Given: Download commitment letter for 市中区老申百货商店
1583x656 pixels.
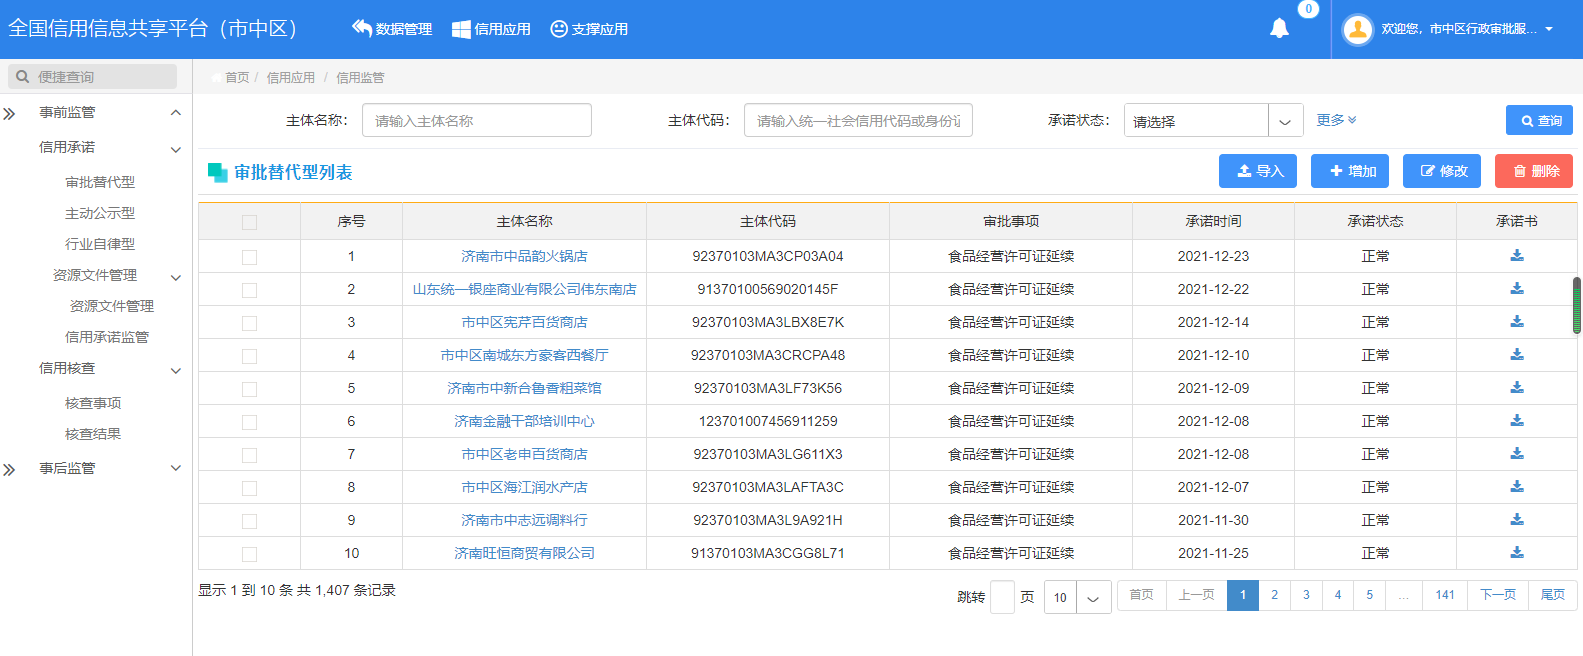Looking at the screenshot, I should tap(1517, 454).
